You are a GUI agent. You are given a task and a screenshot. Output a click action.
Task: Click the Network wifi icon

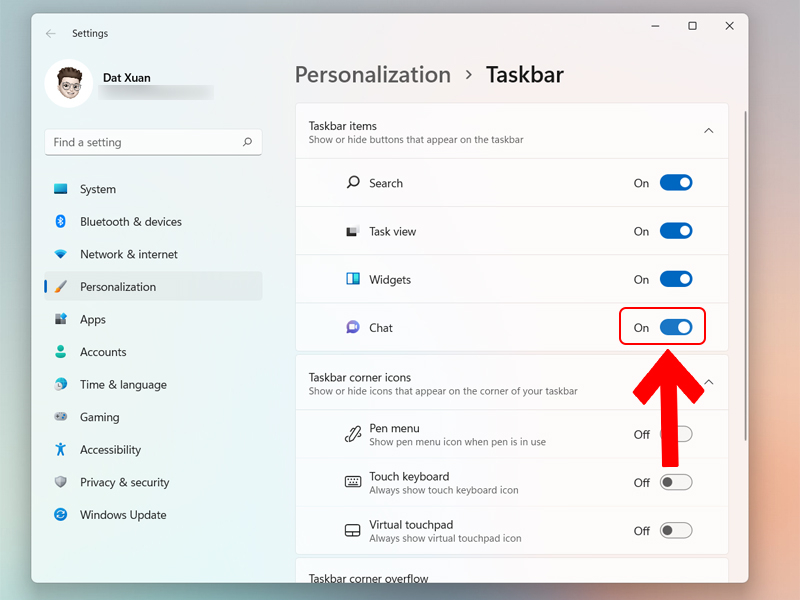click(61, 254)
